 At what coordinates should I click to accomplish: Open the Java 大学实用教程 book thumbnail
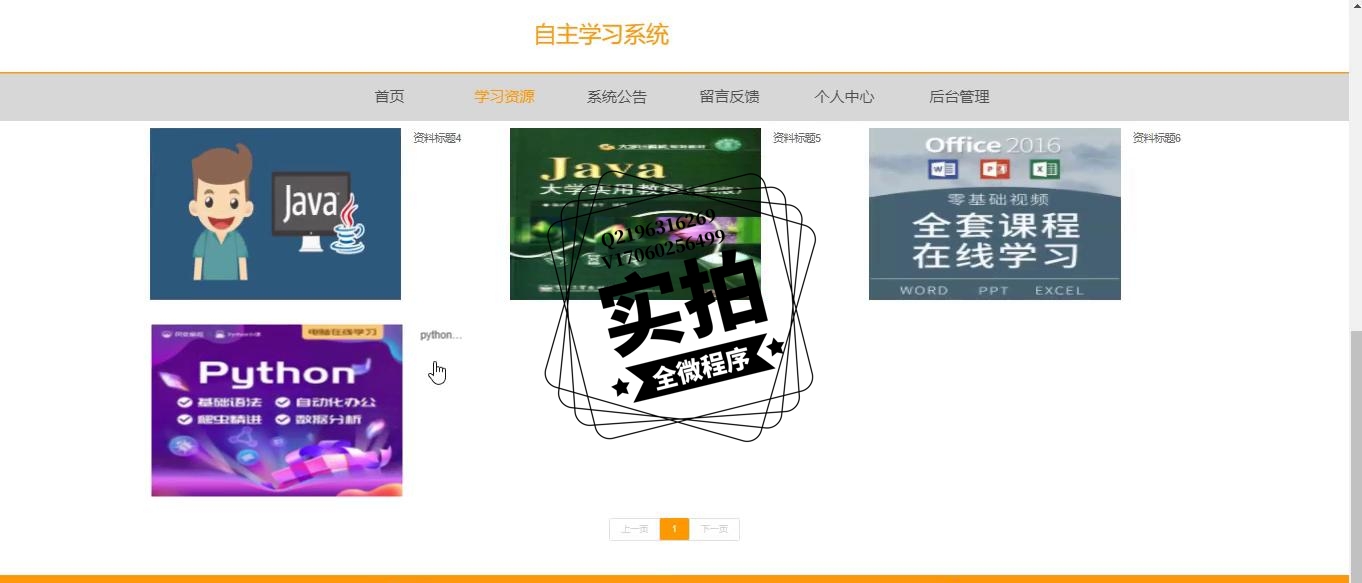635,214
